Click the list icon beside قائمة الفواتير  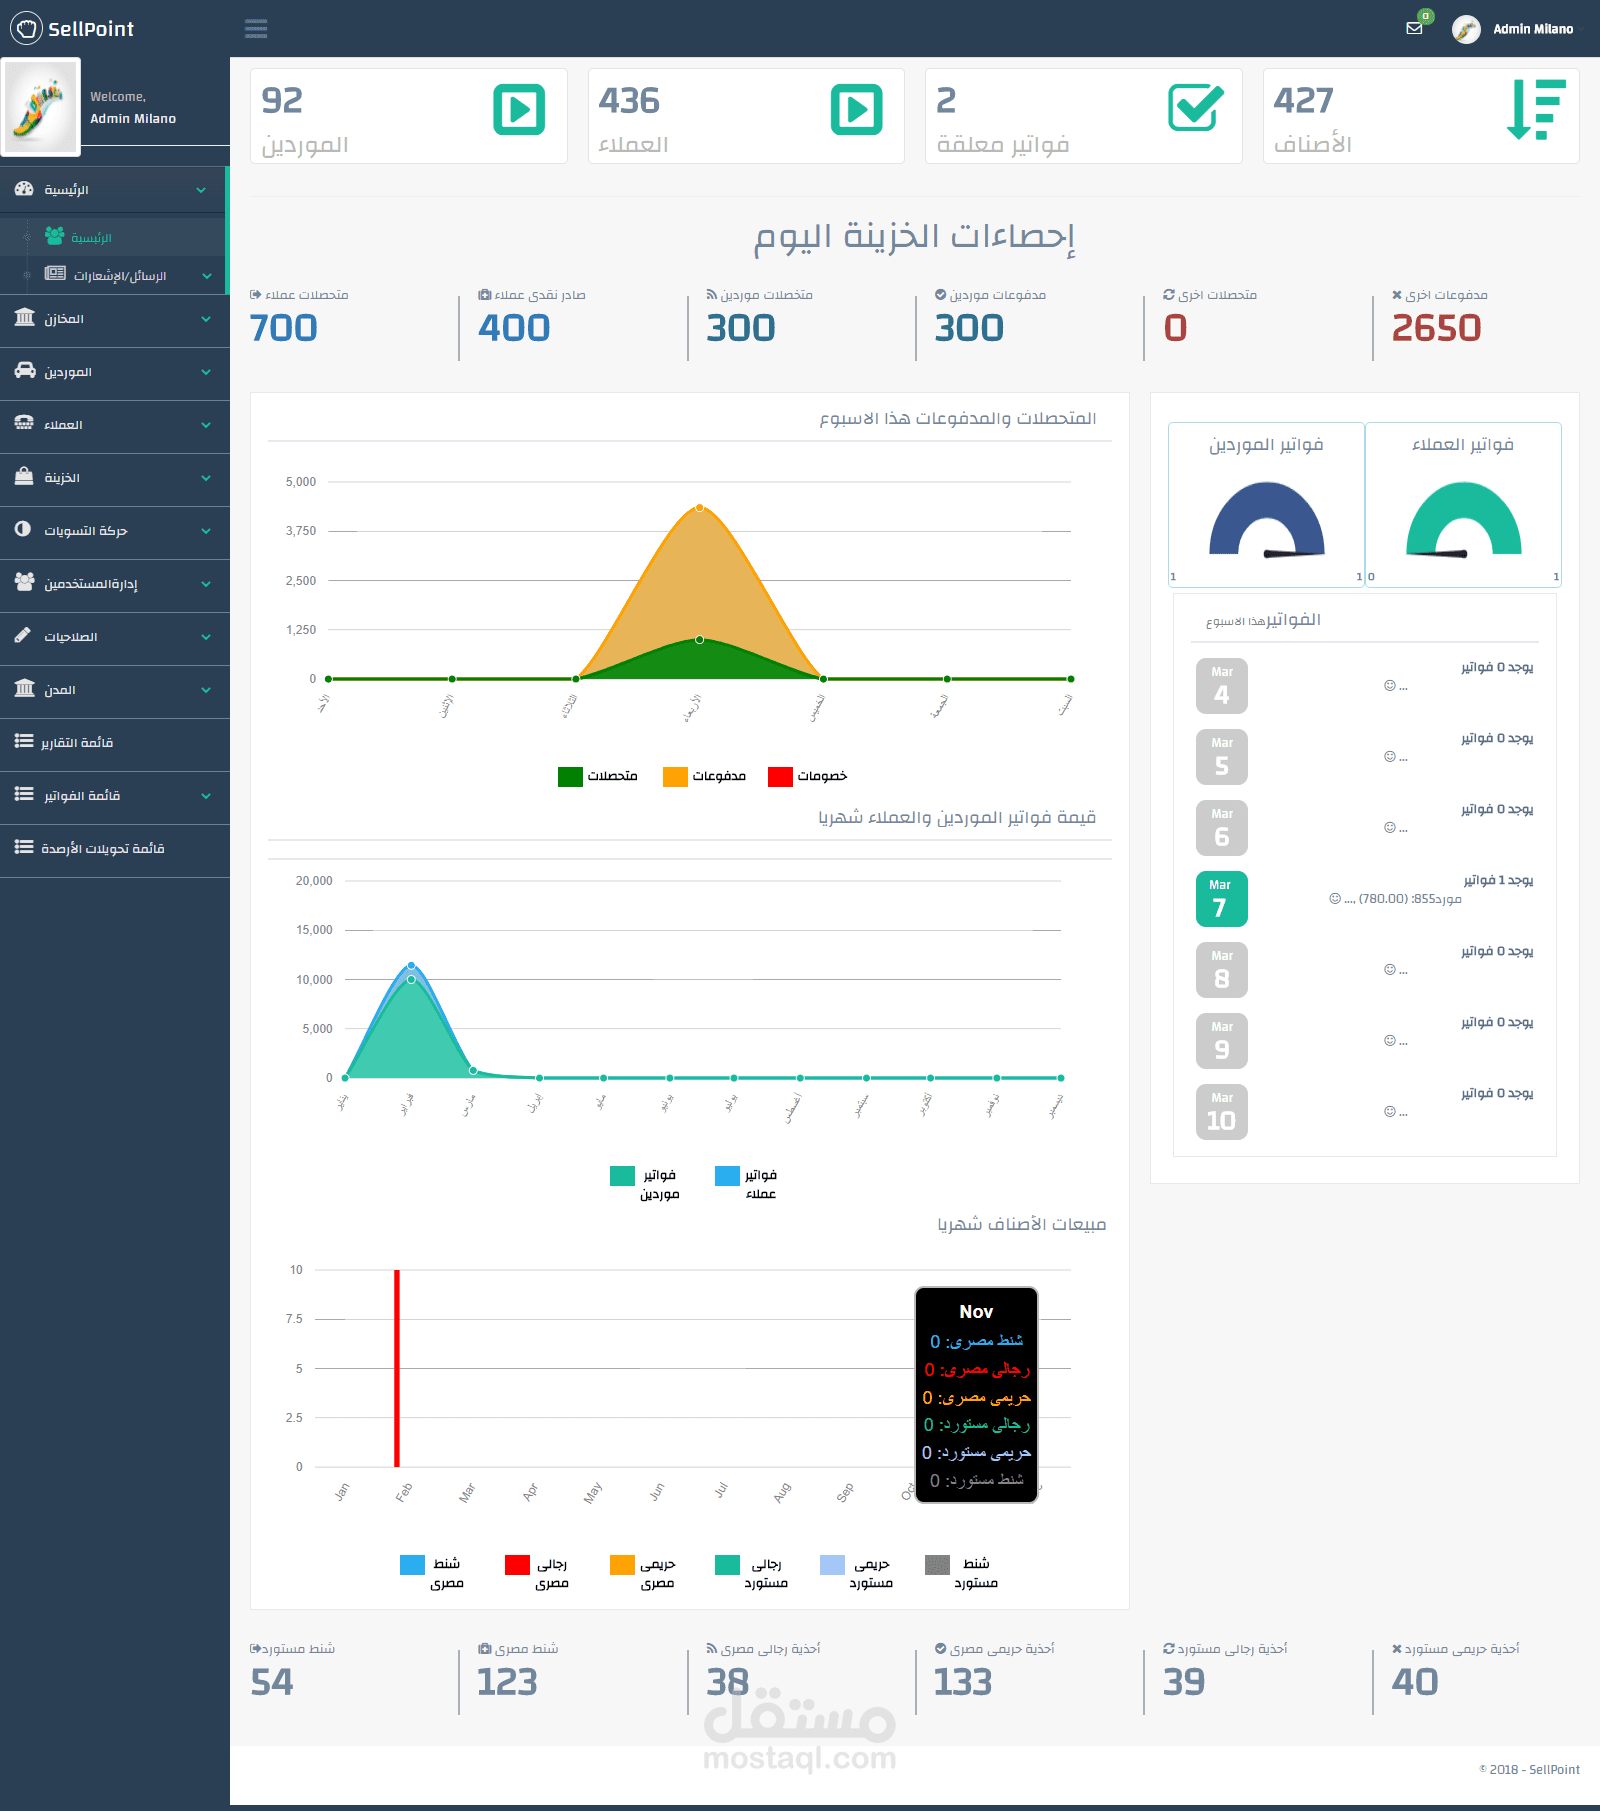(24, 794)
